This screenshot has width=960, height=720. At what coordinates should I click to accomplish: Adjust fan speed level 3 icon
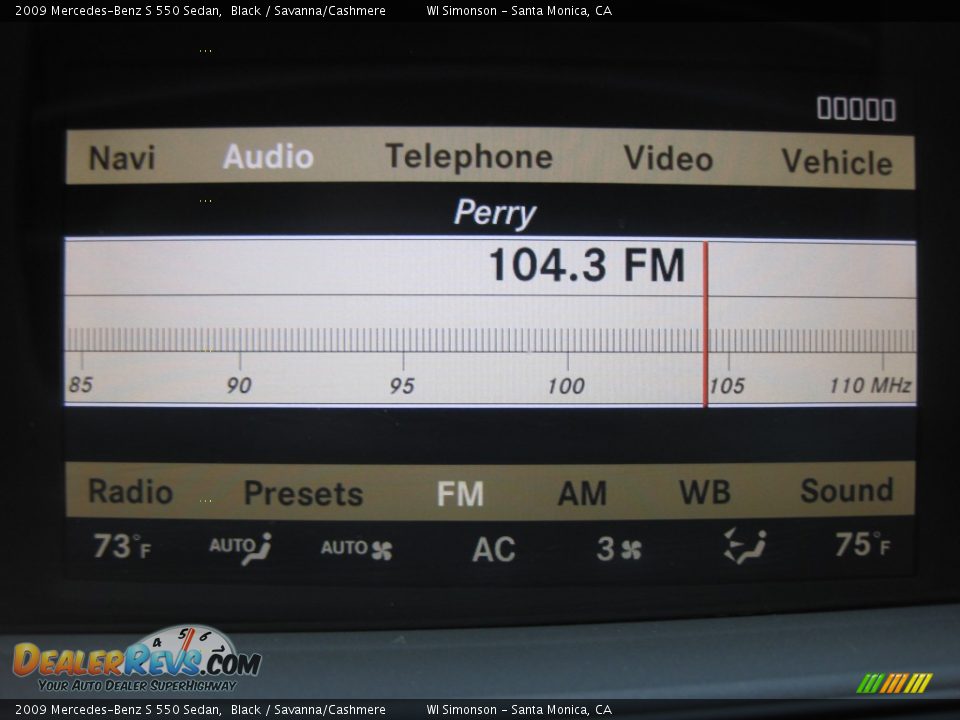click(x=619, y=549)
